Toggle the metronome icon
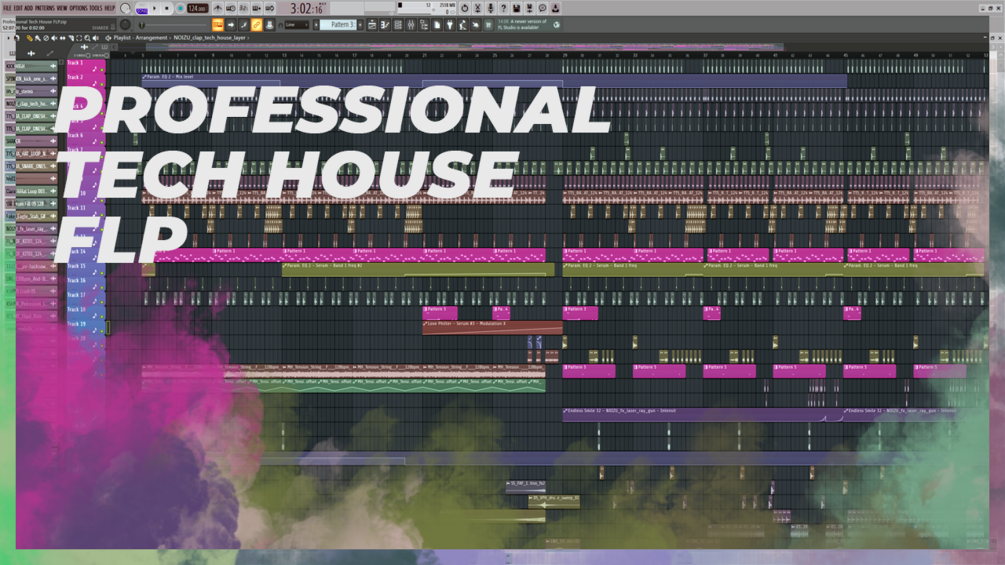The image size is (1005, 565). (x=218, y=8)
